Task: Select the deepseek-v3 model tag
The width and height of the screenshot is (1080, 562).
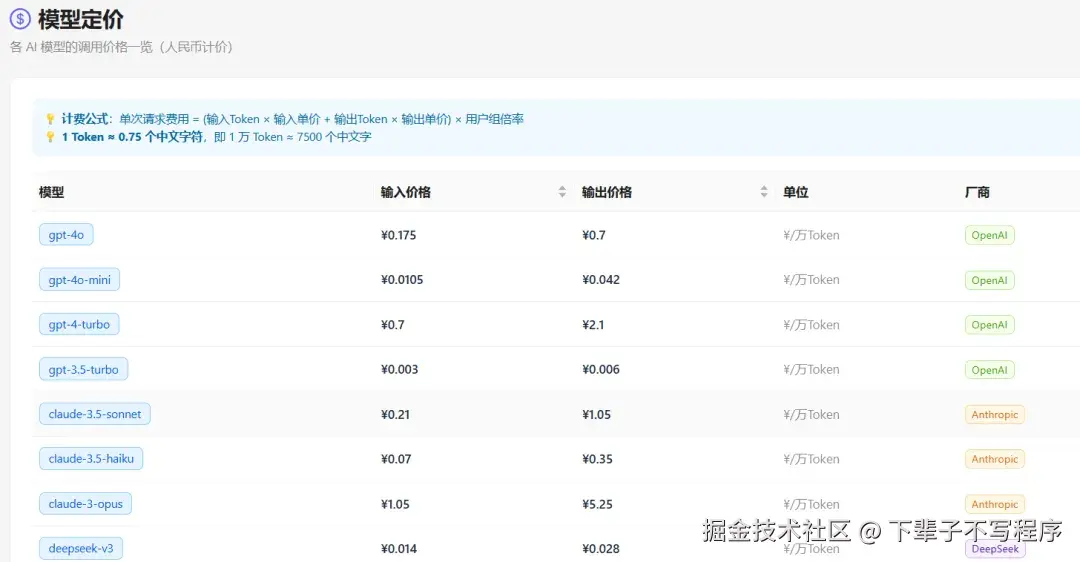Action: point(81,548)
